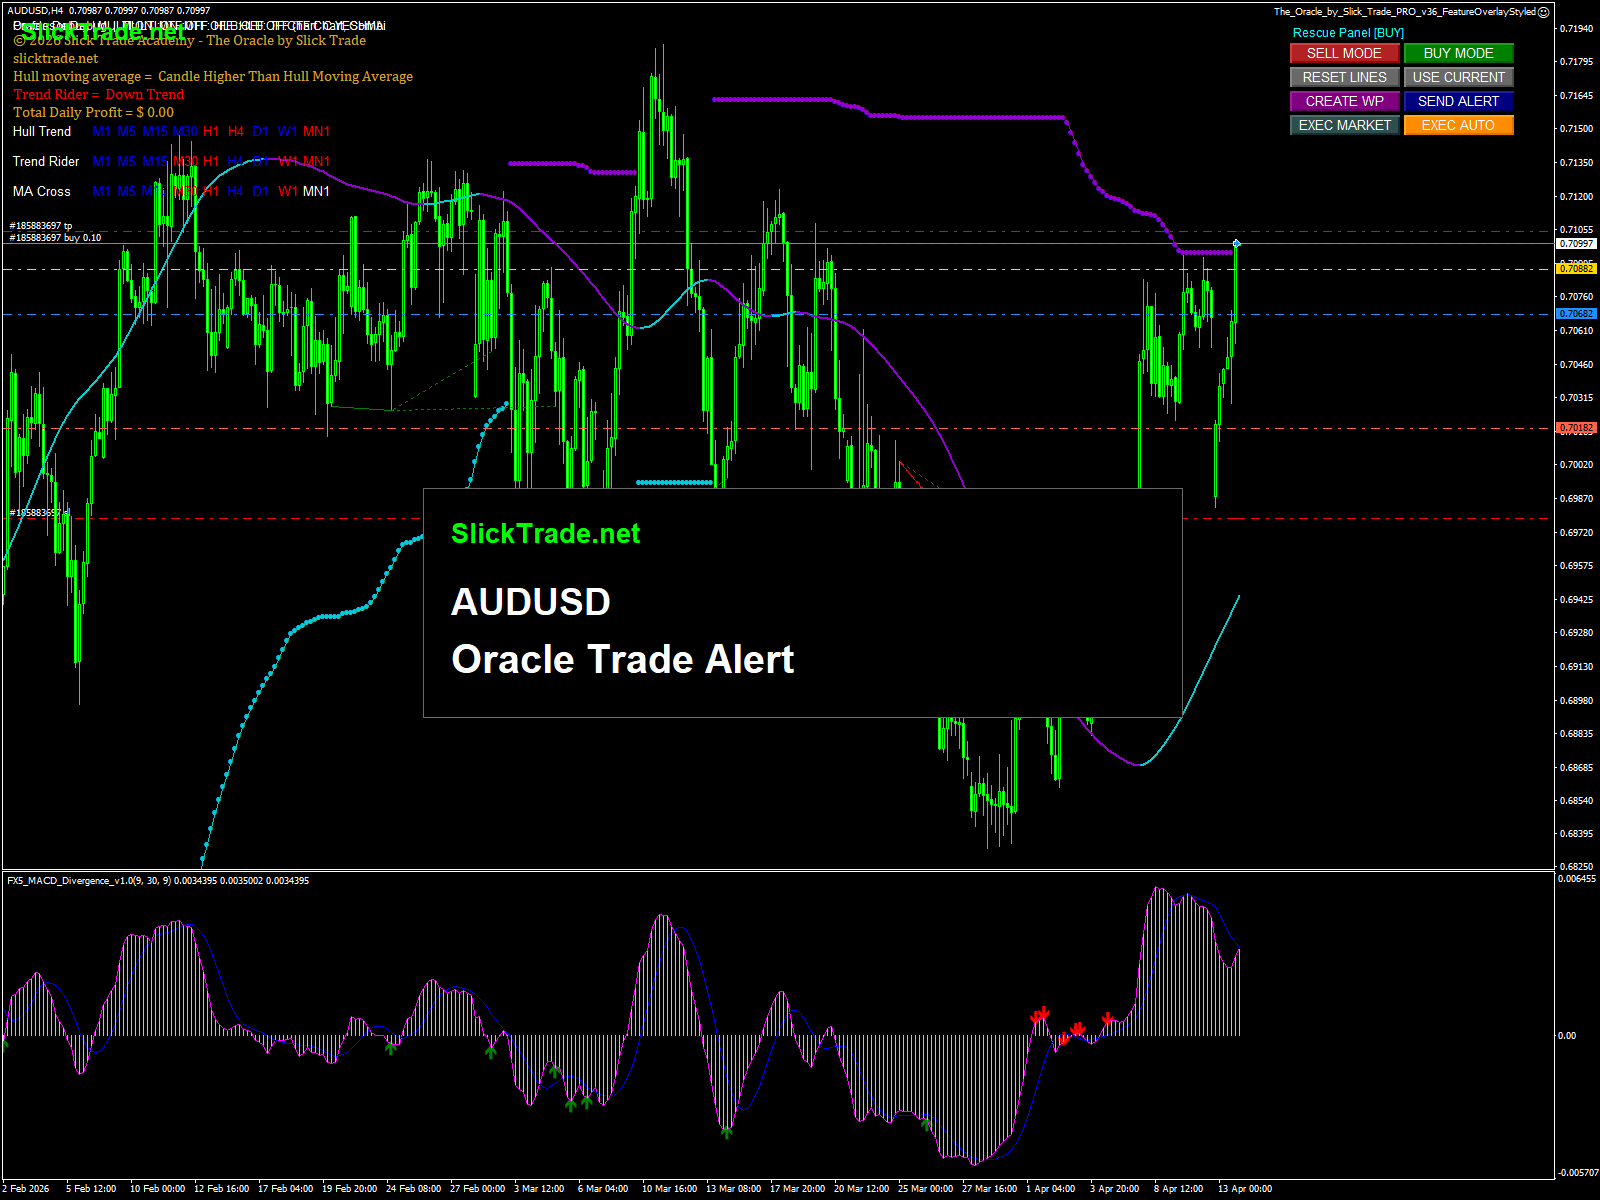Select M1 in the Hull Trend row
The width and height of the screenshot is (1600, 1200).
tap(101, 131)
